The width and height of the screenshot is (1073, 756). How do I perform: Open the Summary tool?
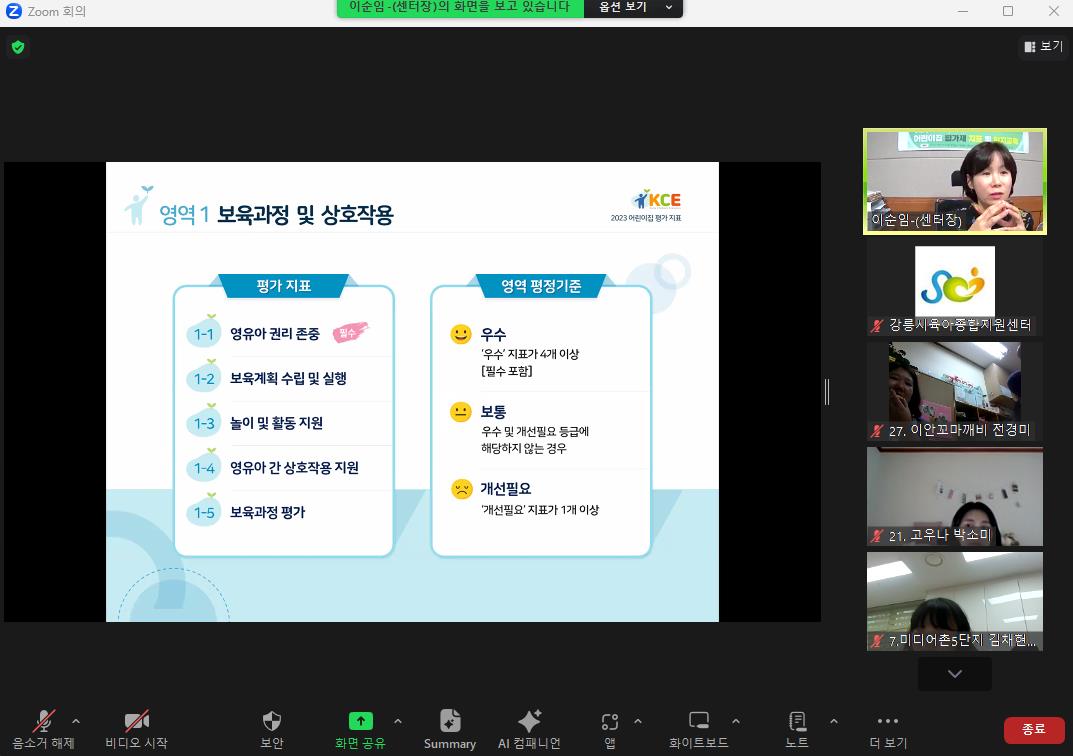pos(450,721)
